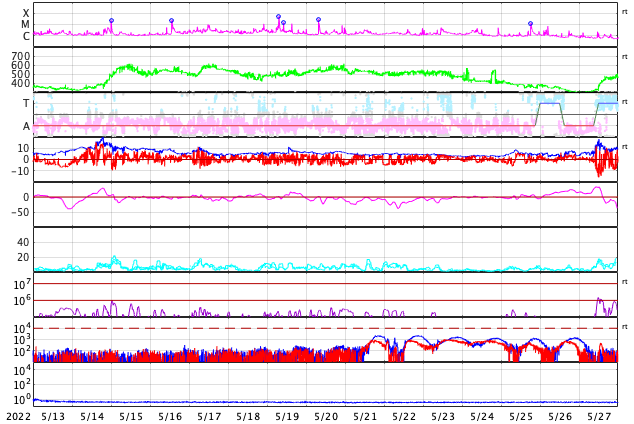Click the 'rt' label beside the T/A panel
The height and width of the screenshot is (424, 634).
(x=624, y=101)
